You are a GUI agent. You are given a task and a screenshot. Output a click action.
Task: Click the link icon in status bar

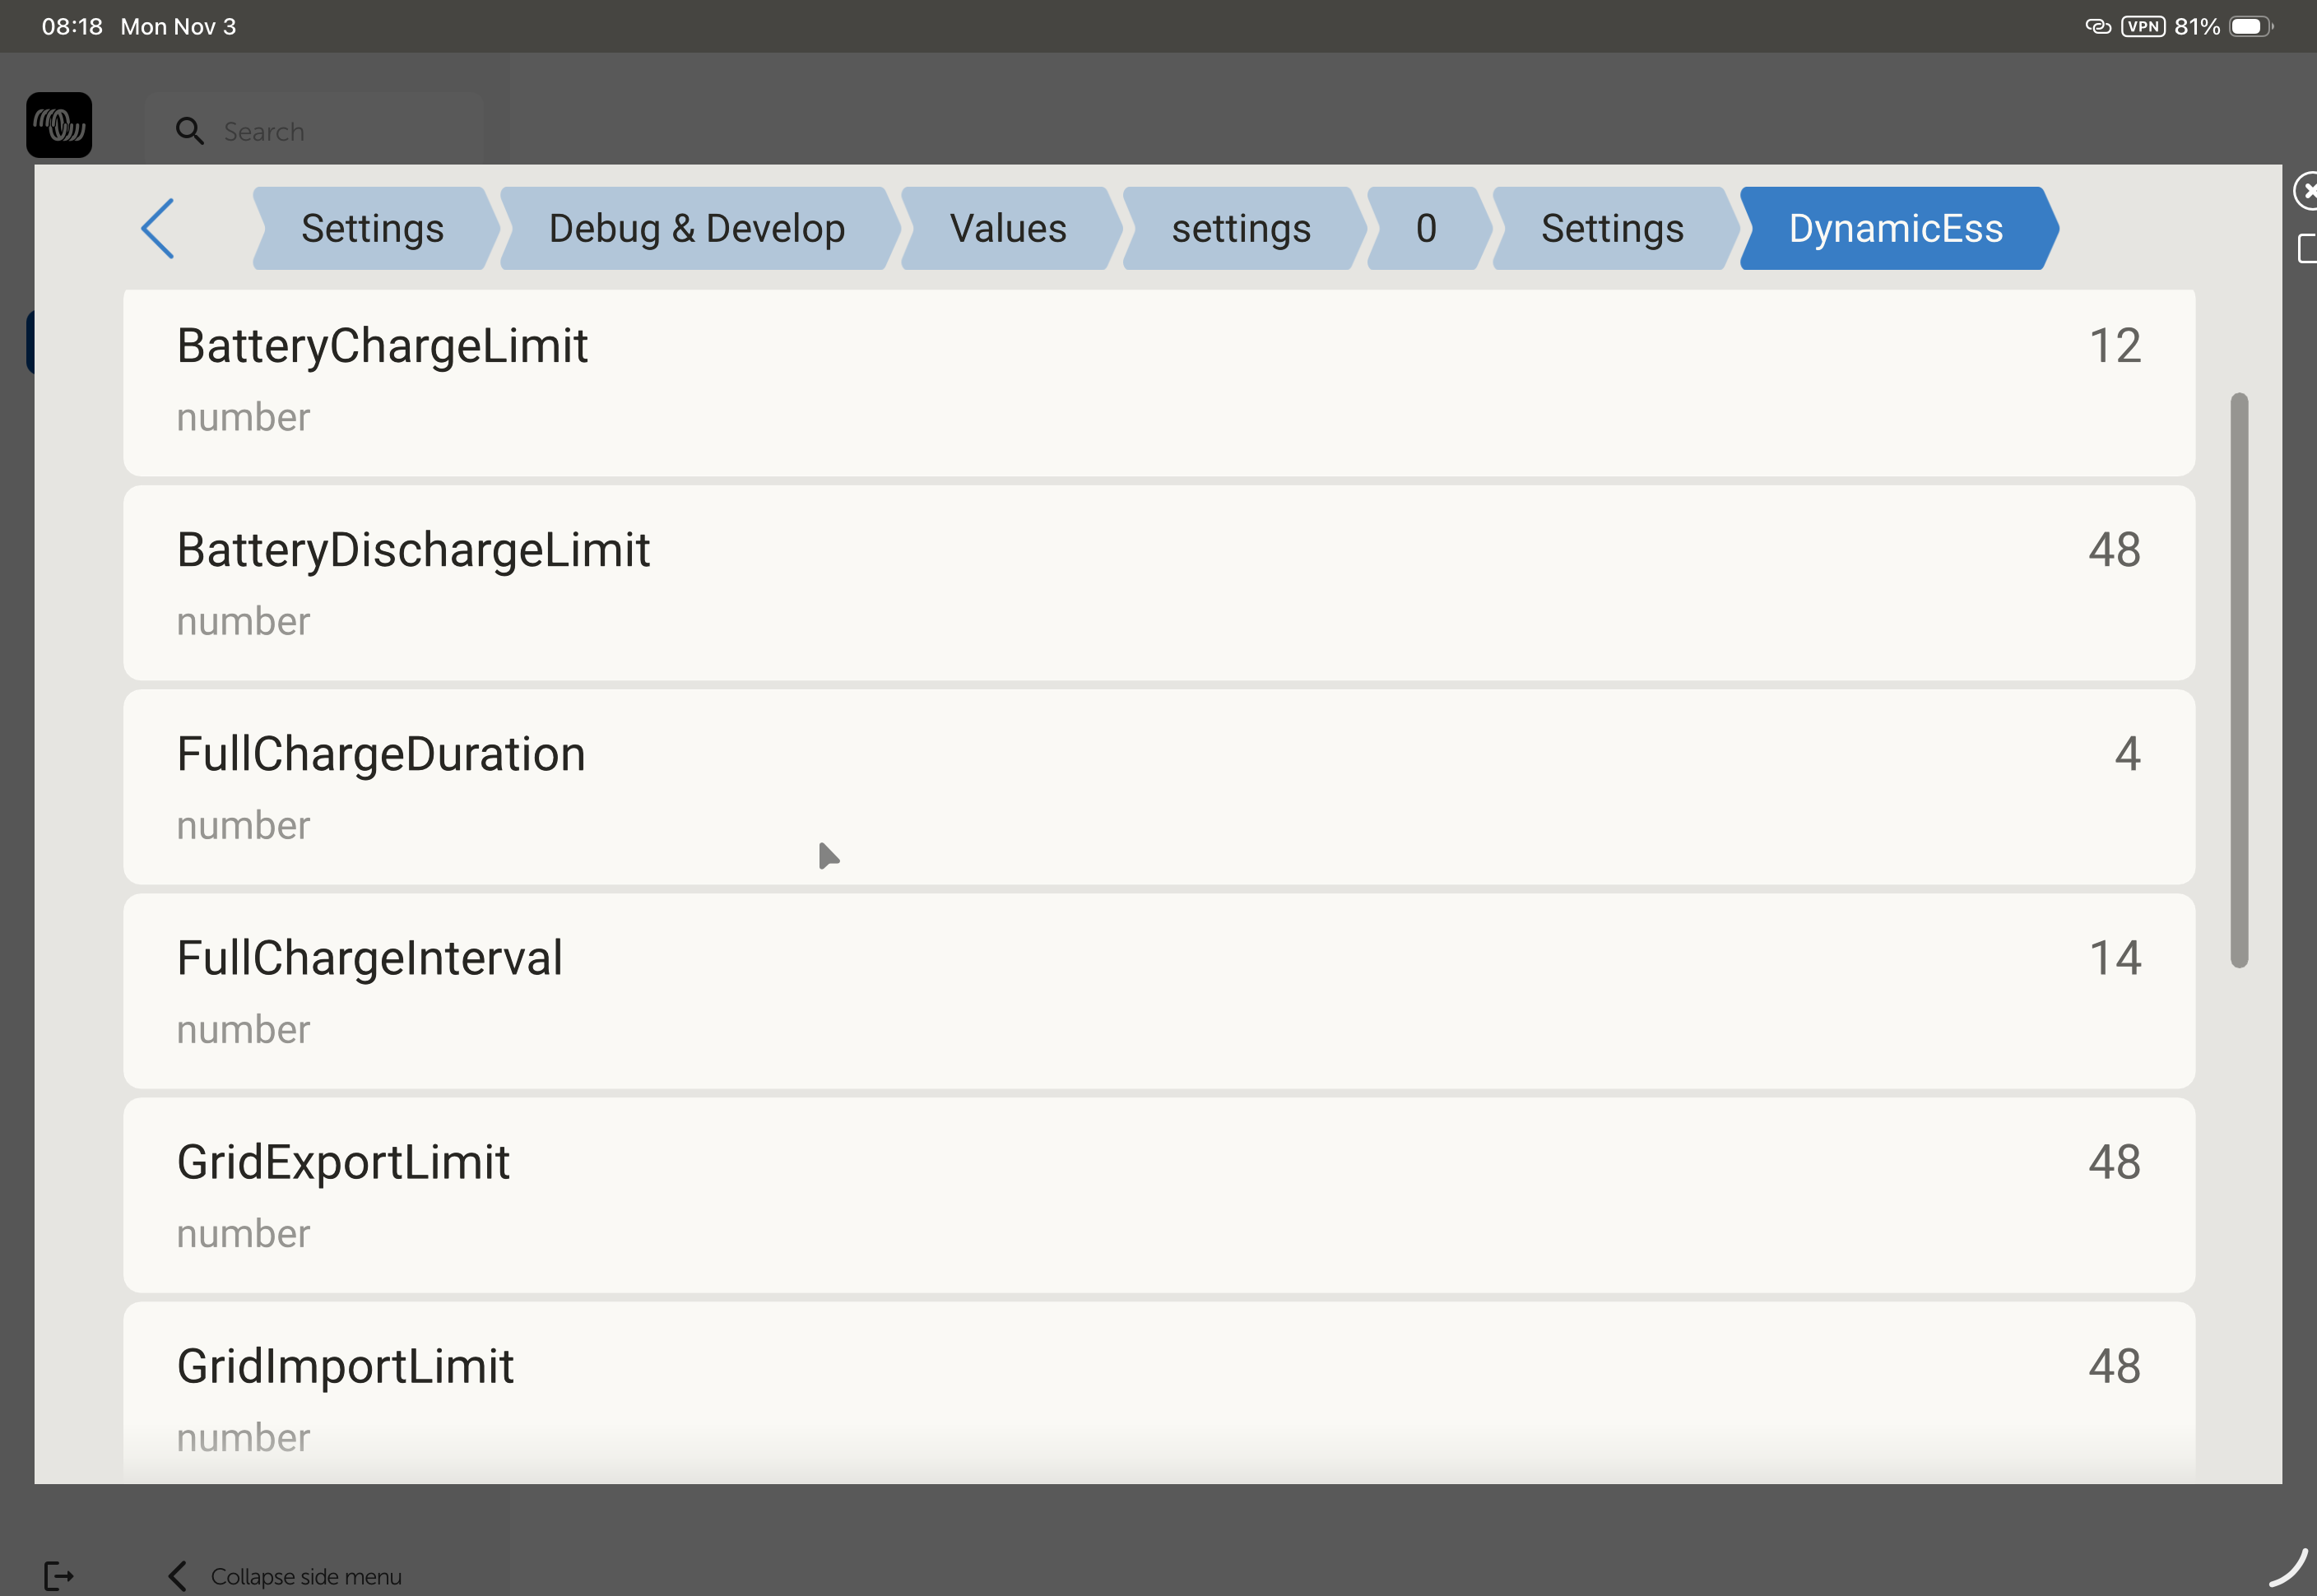coord(2097,27)
